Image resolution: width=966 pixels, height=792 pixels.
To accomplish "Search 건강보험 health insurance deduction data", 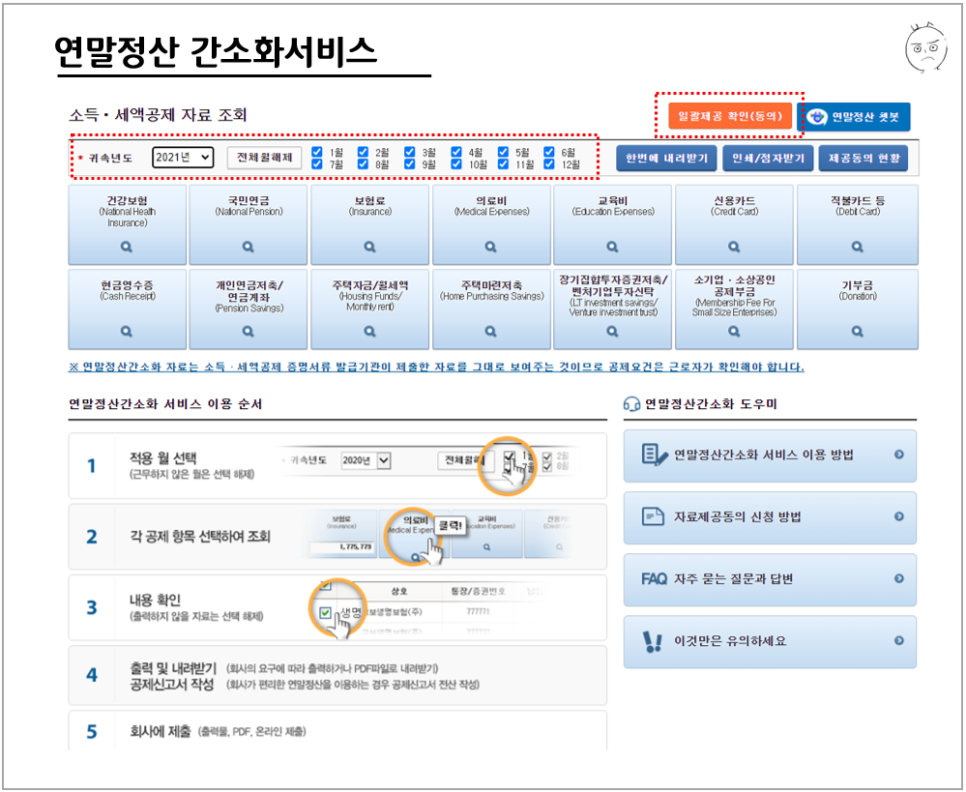I will coord(127,243).
